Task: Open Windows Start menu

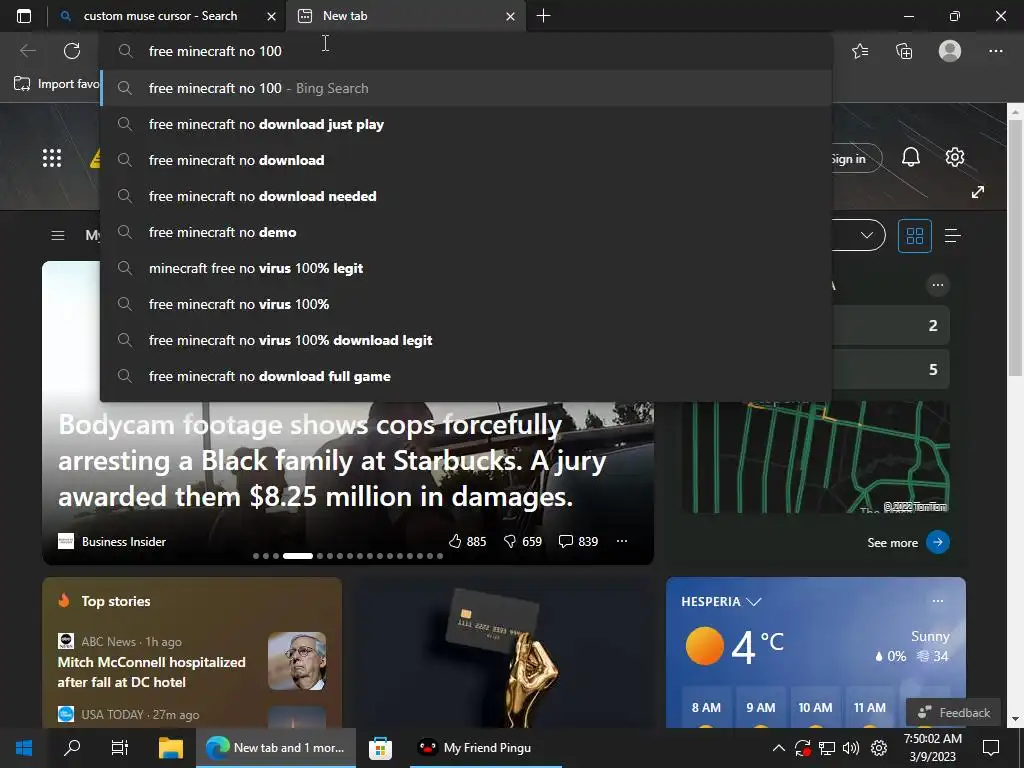Action: [24, 748]
